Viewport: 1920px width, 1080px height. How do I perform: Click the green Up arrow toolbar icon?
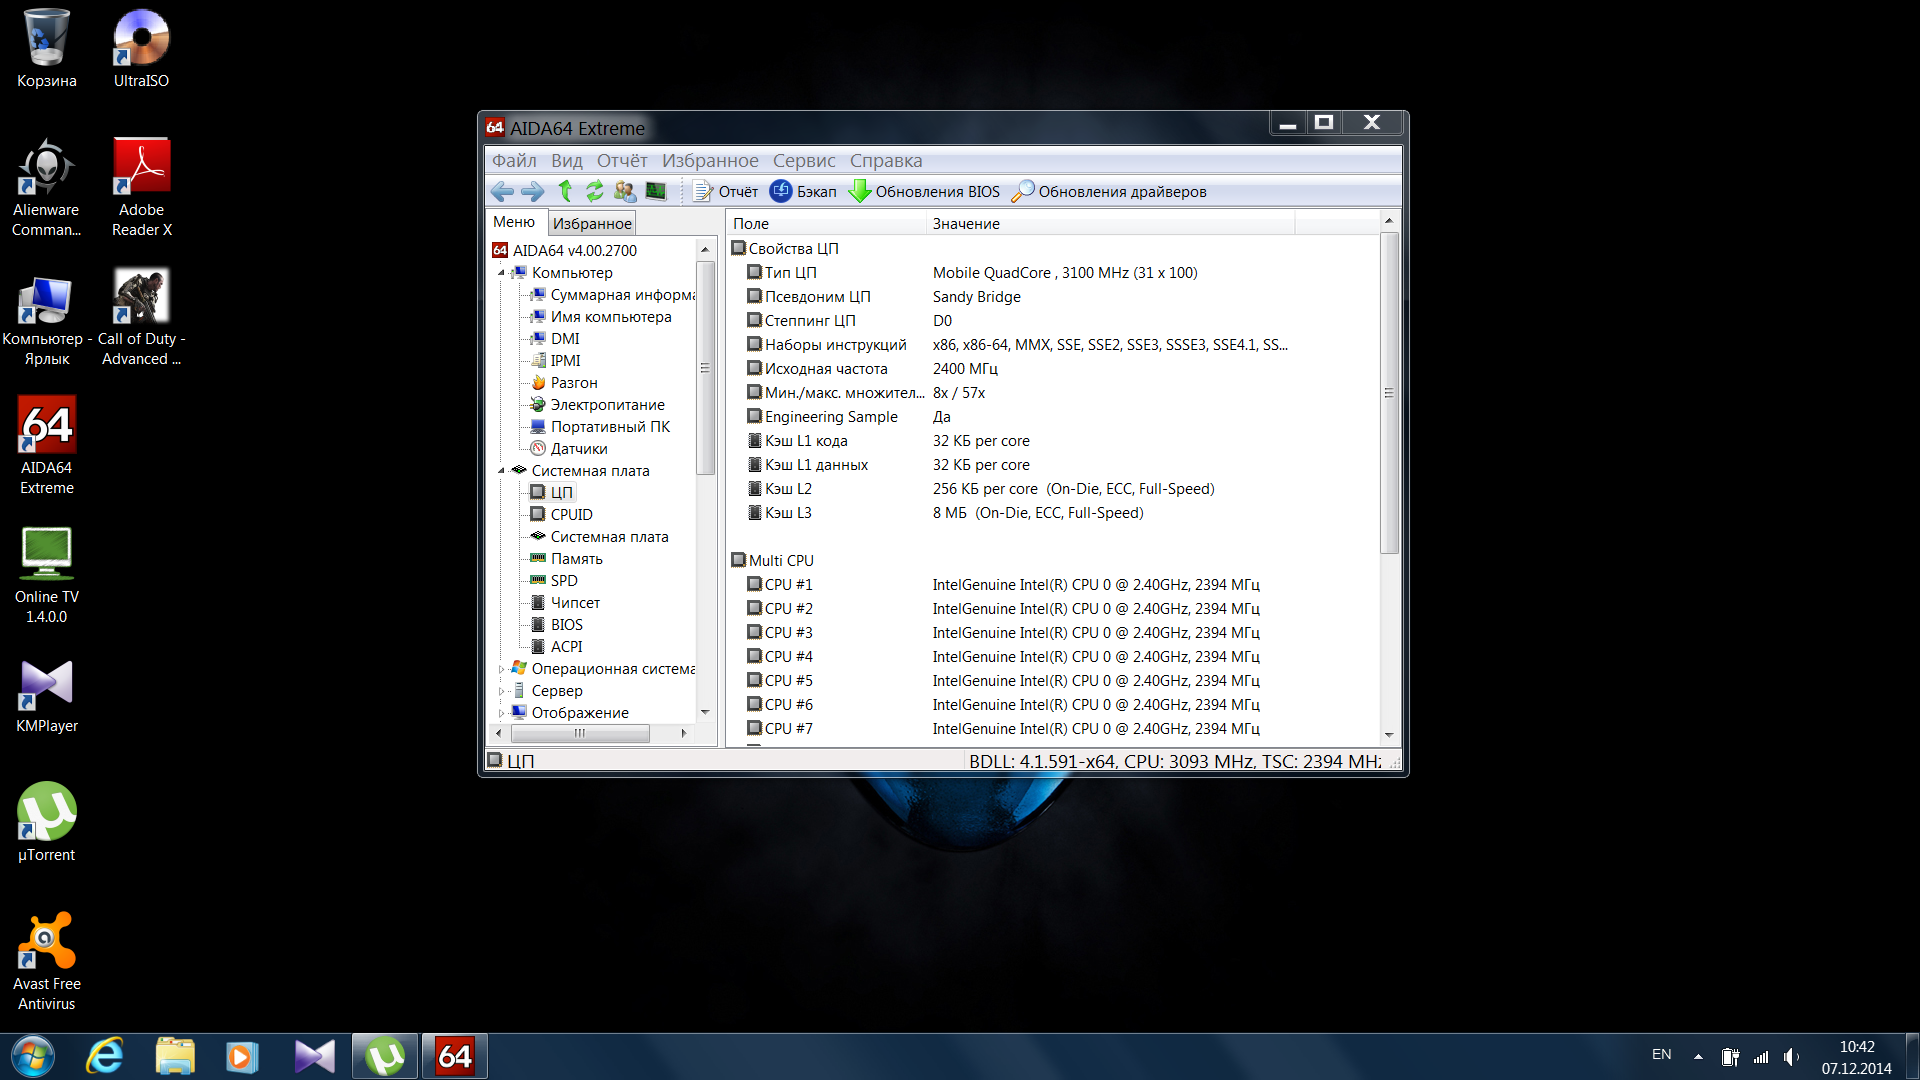click(565, 191)
